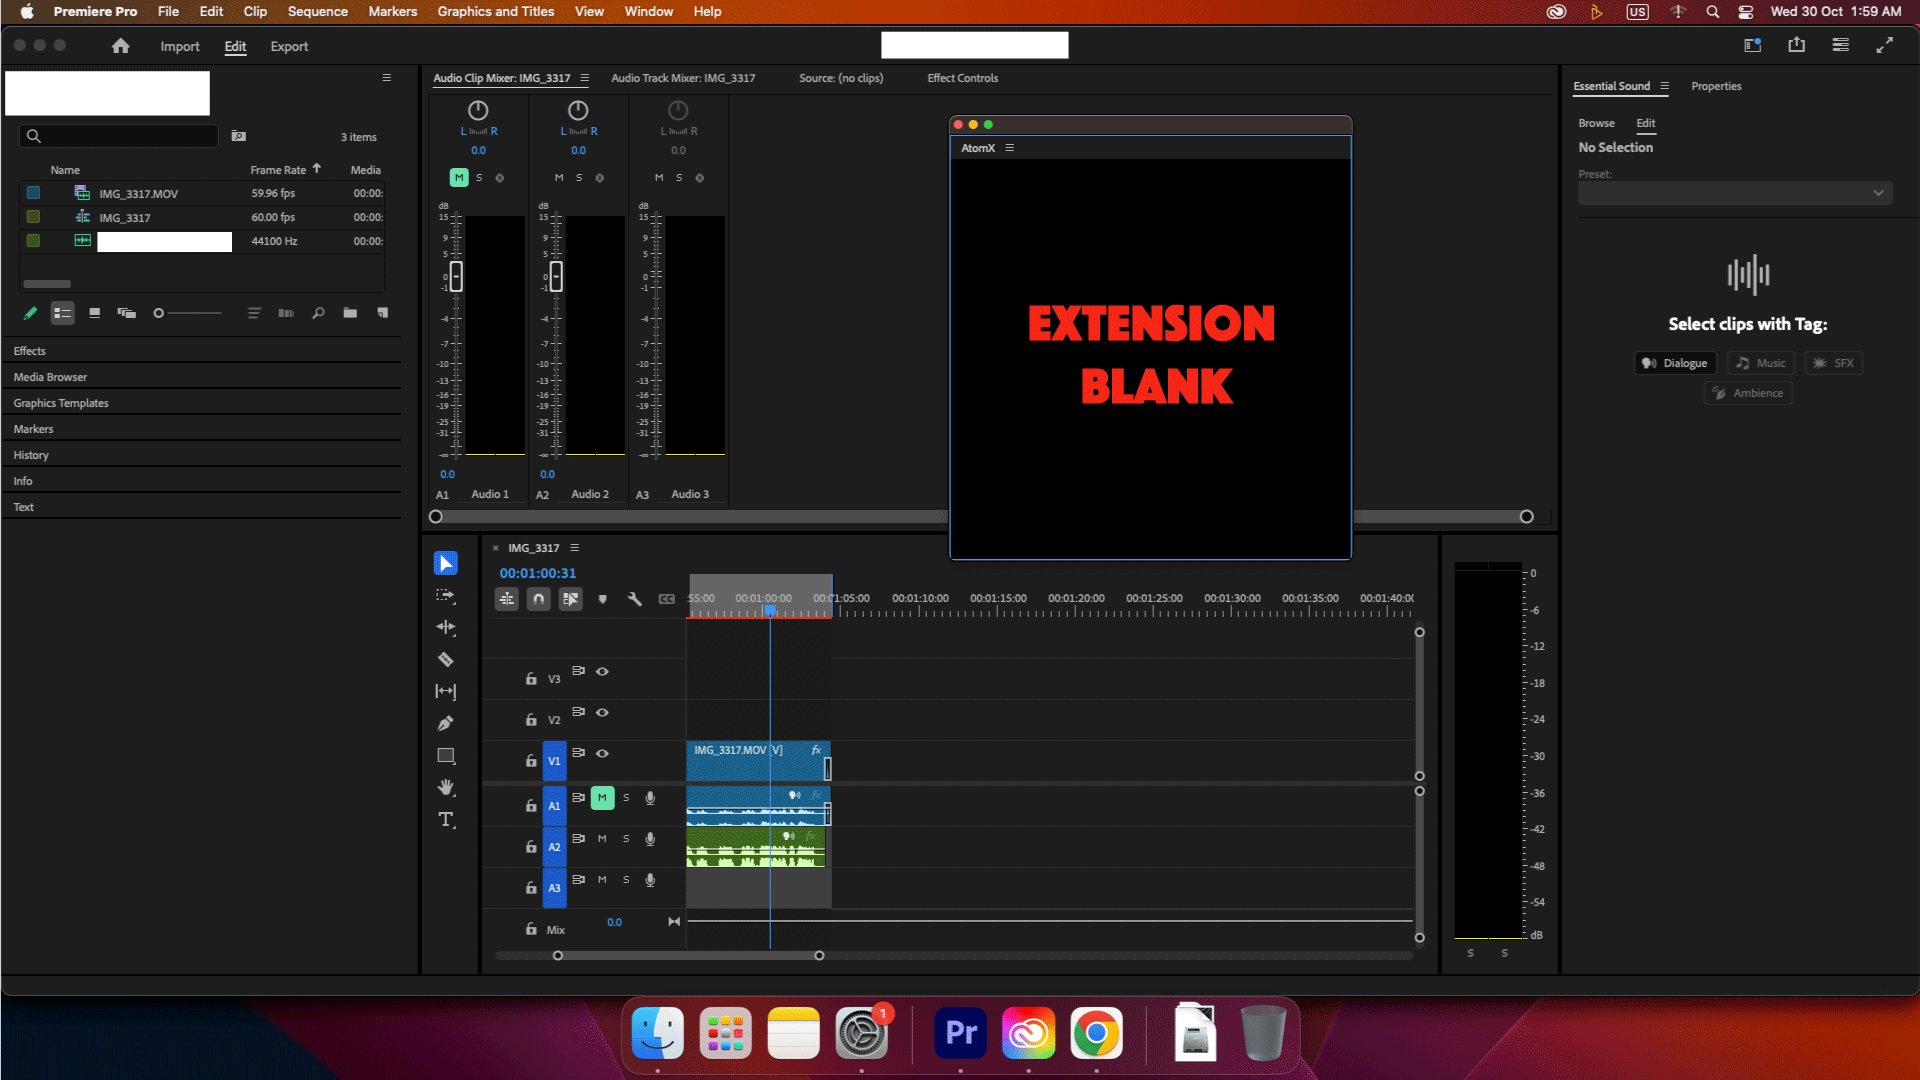Select the Hand tool
Screen dimensions: 1920x1080
[446, 788]
